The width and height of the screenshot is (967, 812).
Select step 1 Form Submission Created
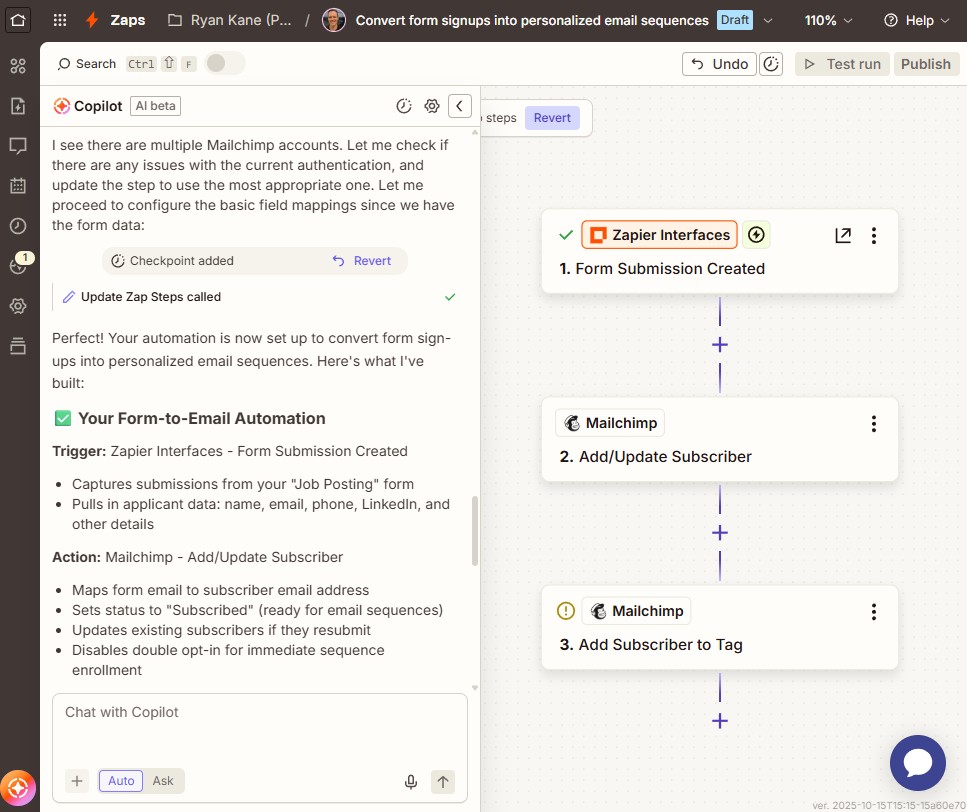720,252
